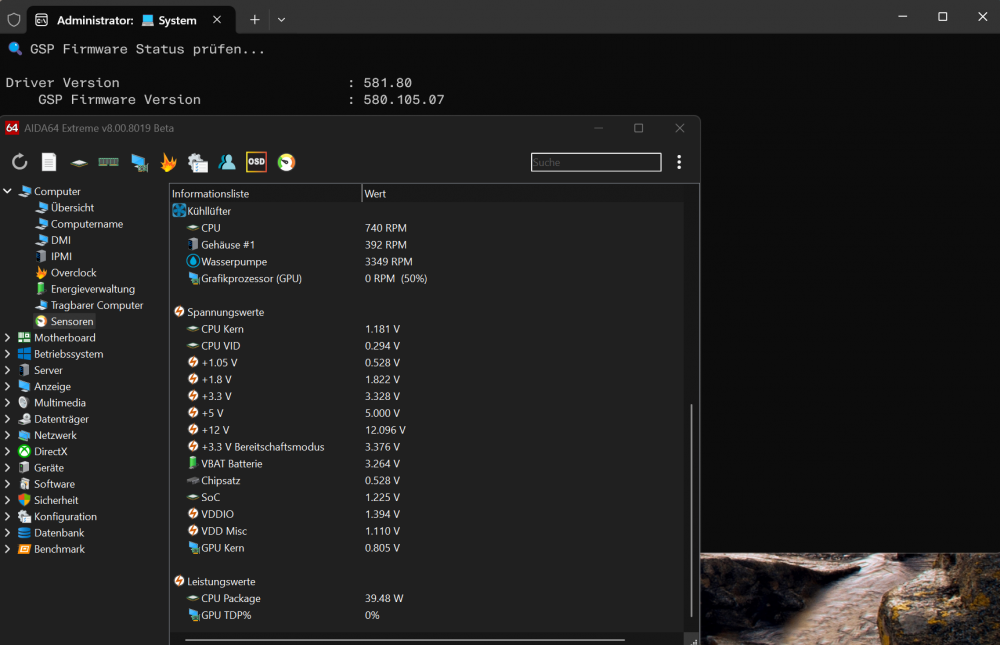Viewport: 1000px width, 645px height.
Task: Click the Refresh icon in AIDA64 toolbar
Action: [19, 161]
